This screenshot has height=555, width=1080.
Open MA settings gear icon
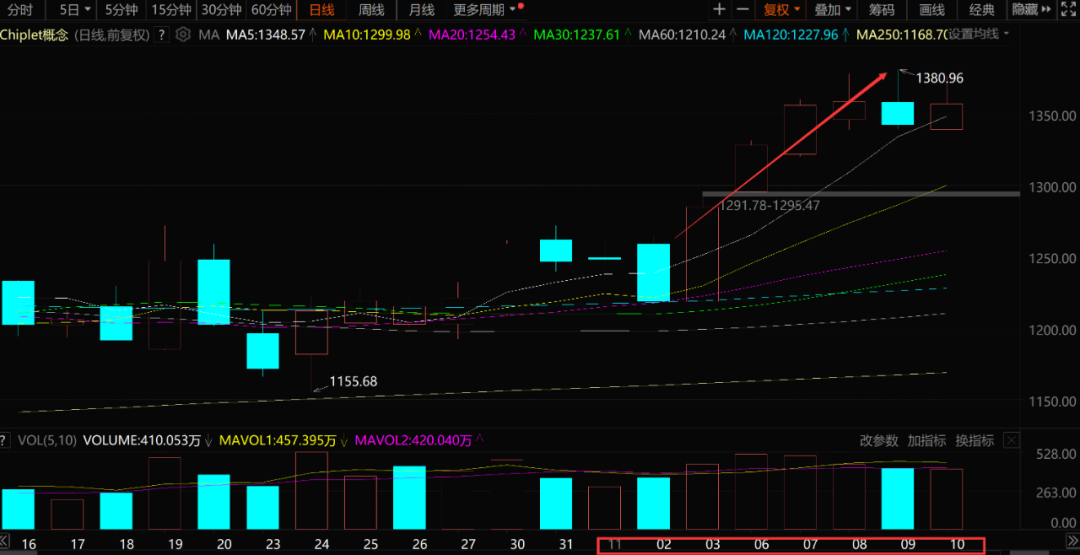[x=183, y=34]
